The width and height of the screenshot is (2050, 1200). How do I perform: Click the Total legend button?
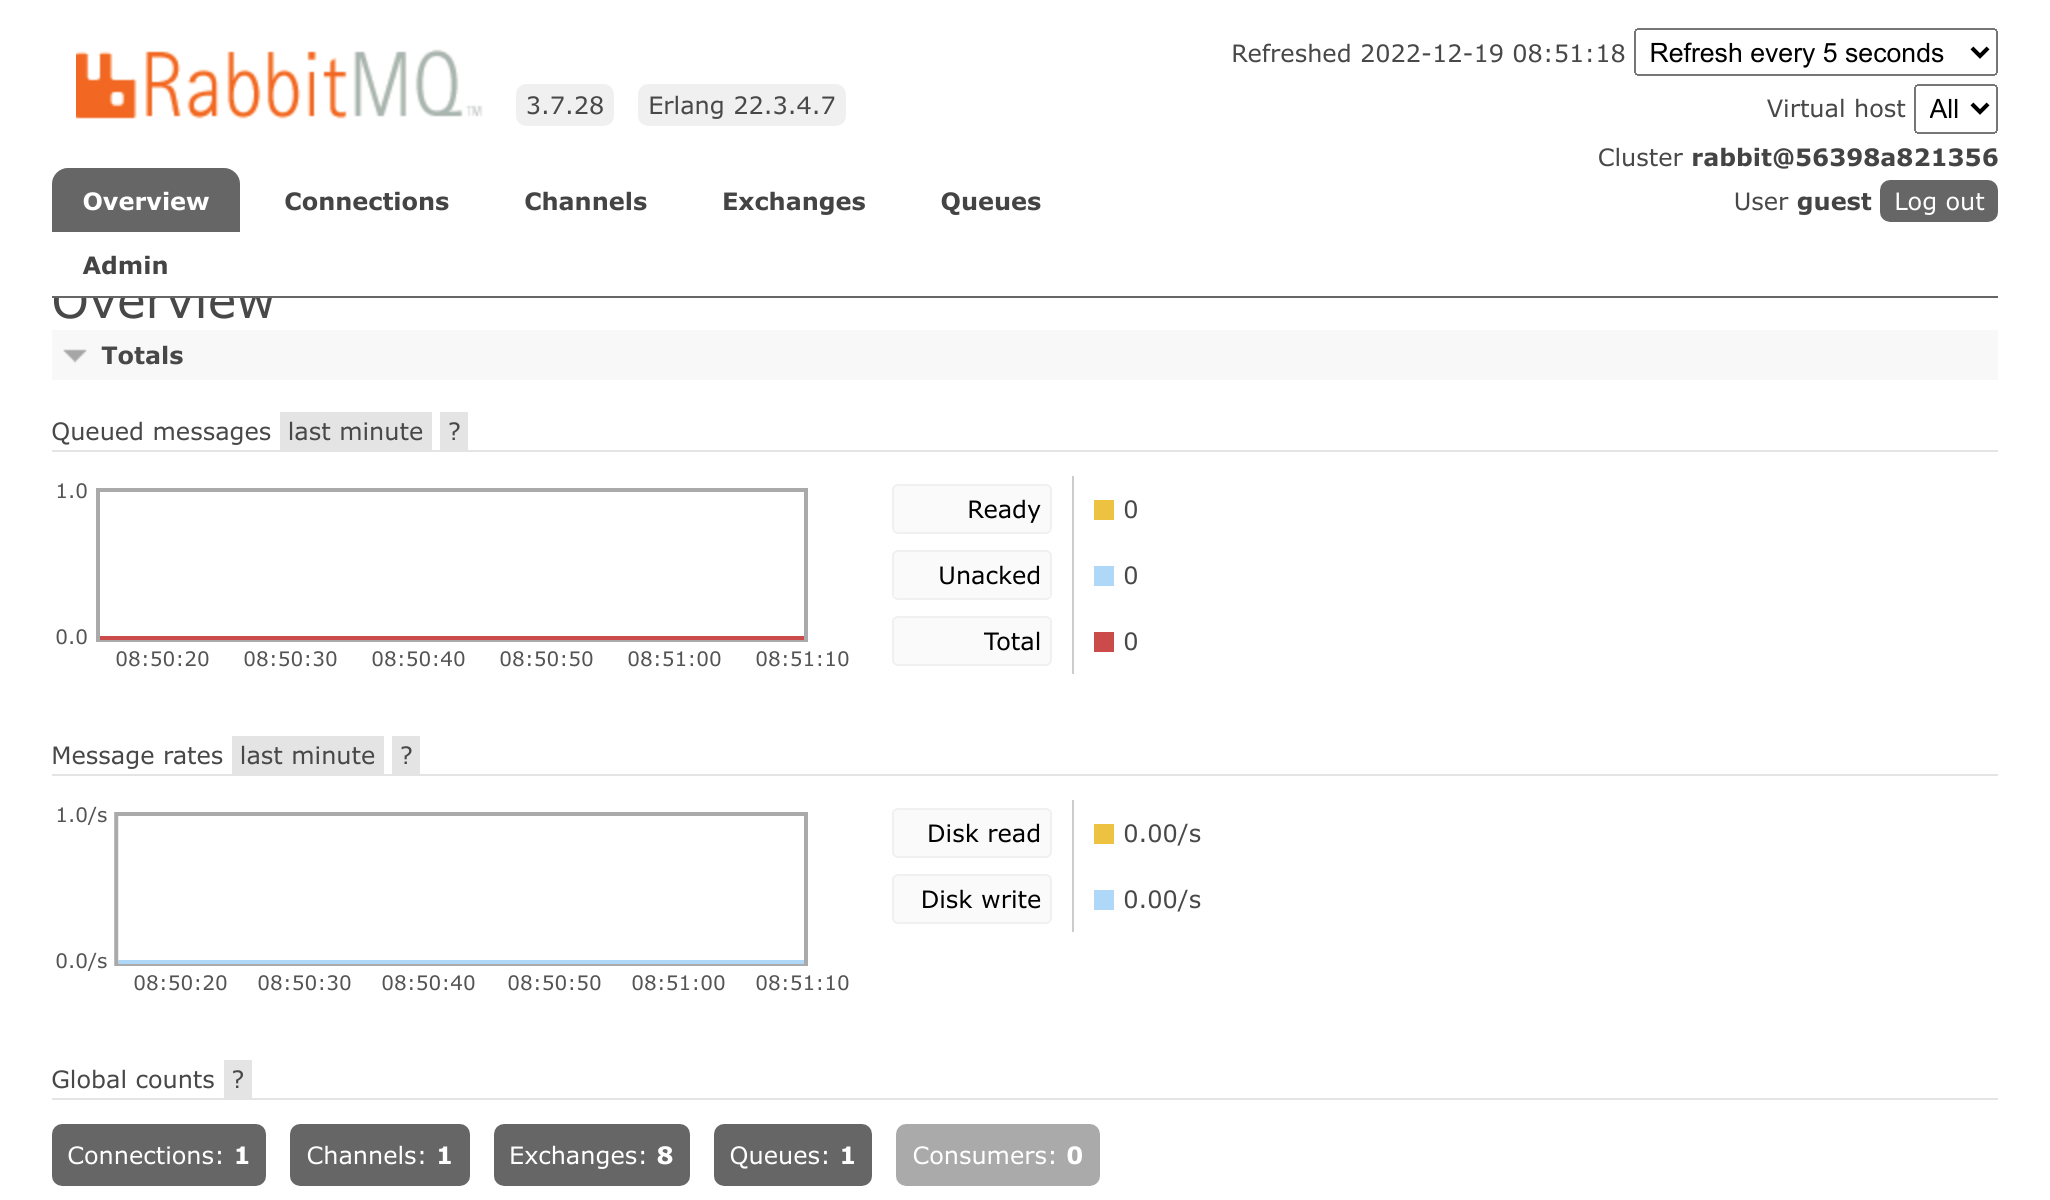[971, 641]
